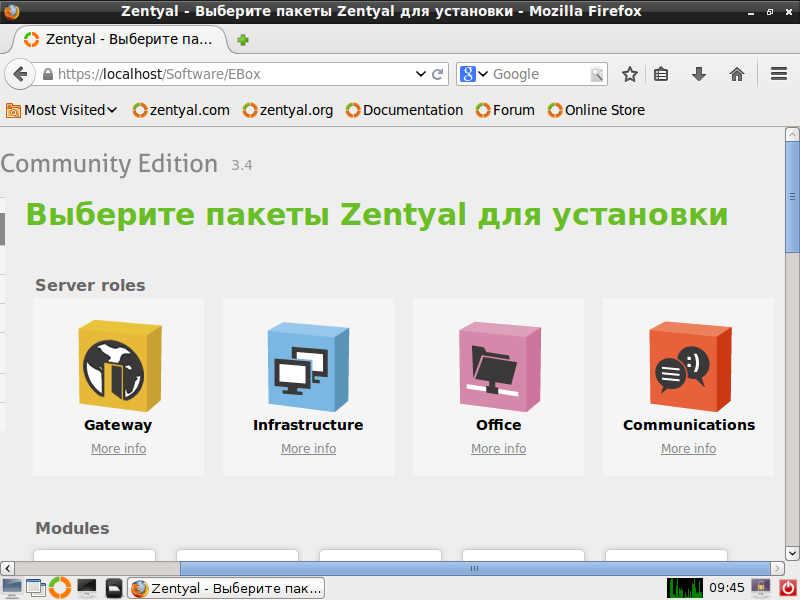Viewport: 800px width, 600px height.
Task: Open More info link under Communications
Action: tap(689, 448)
